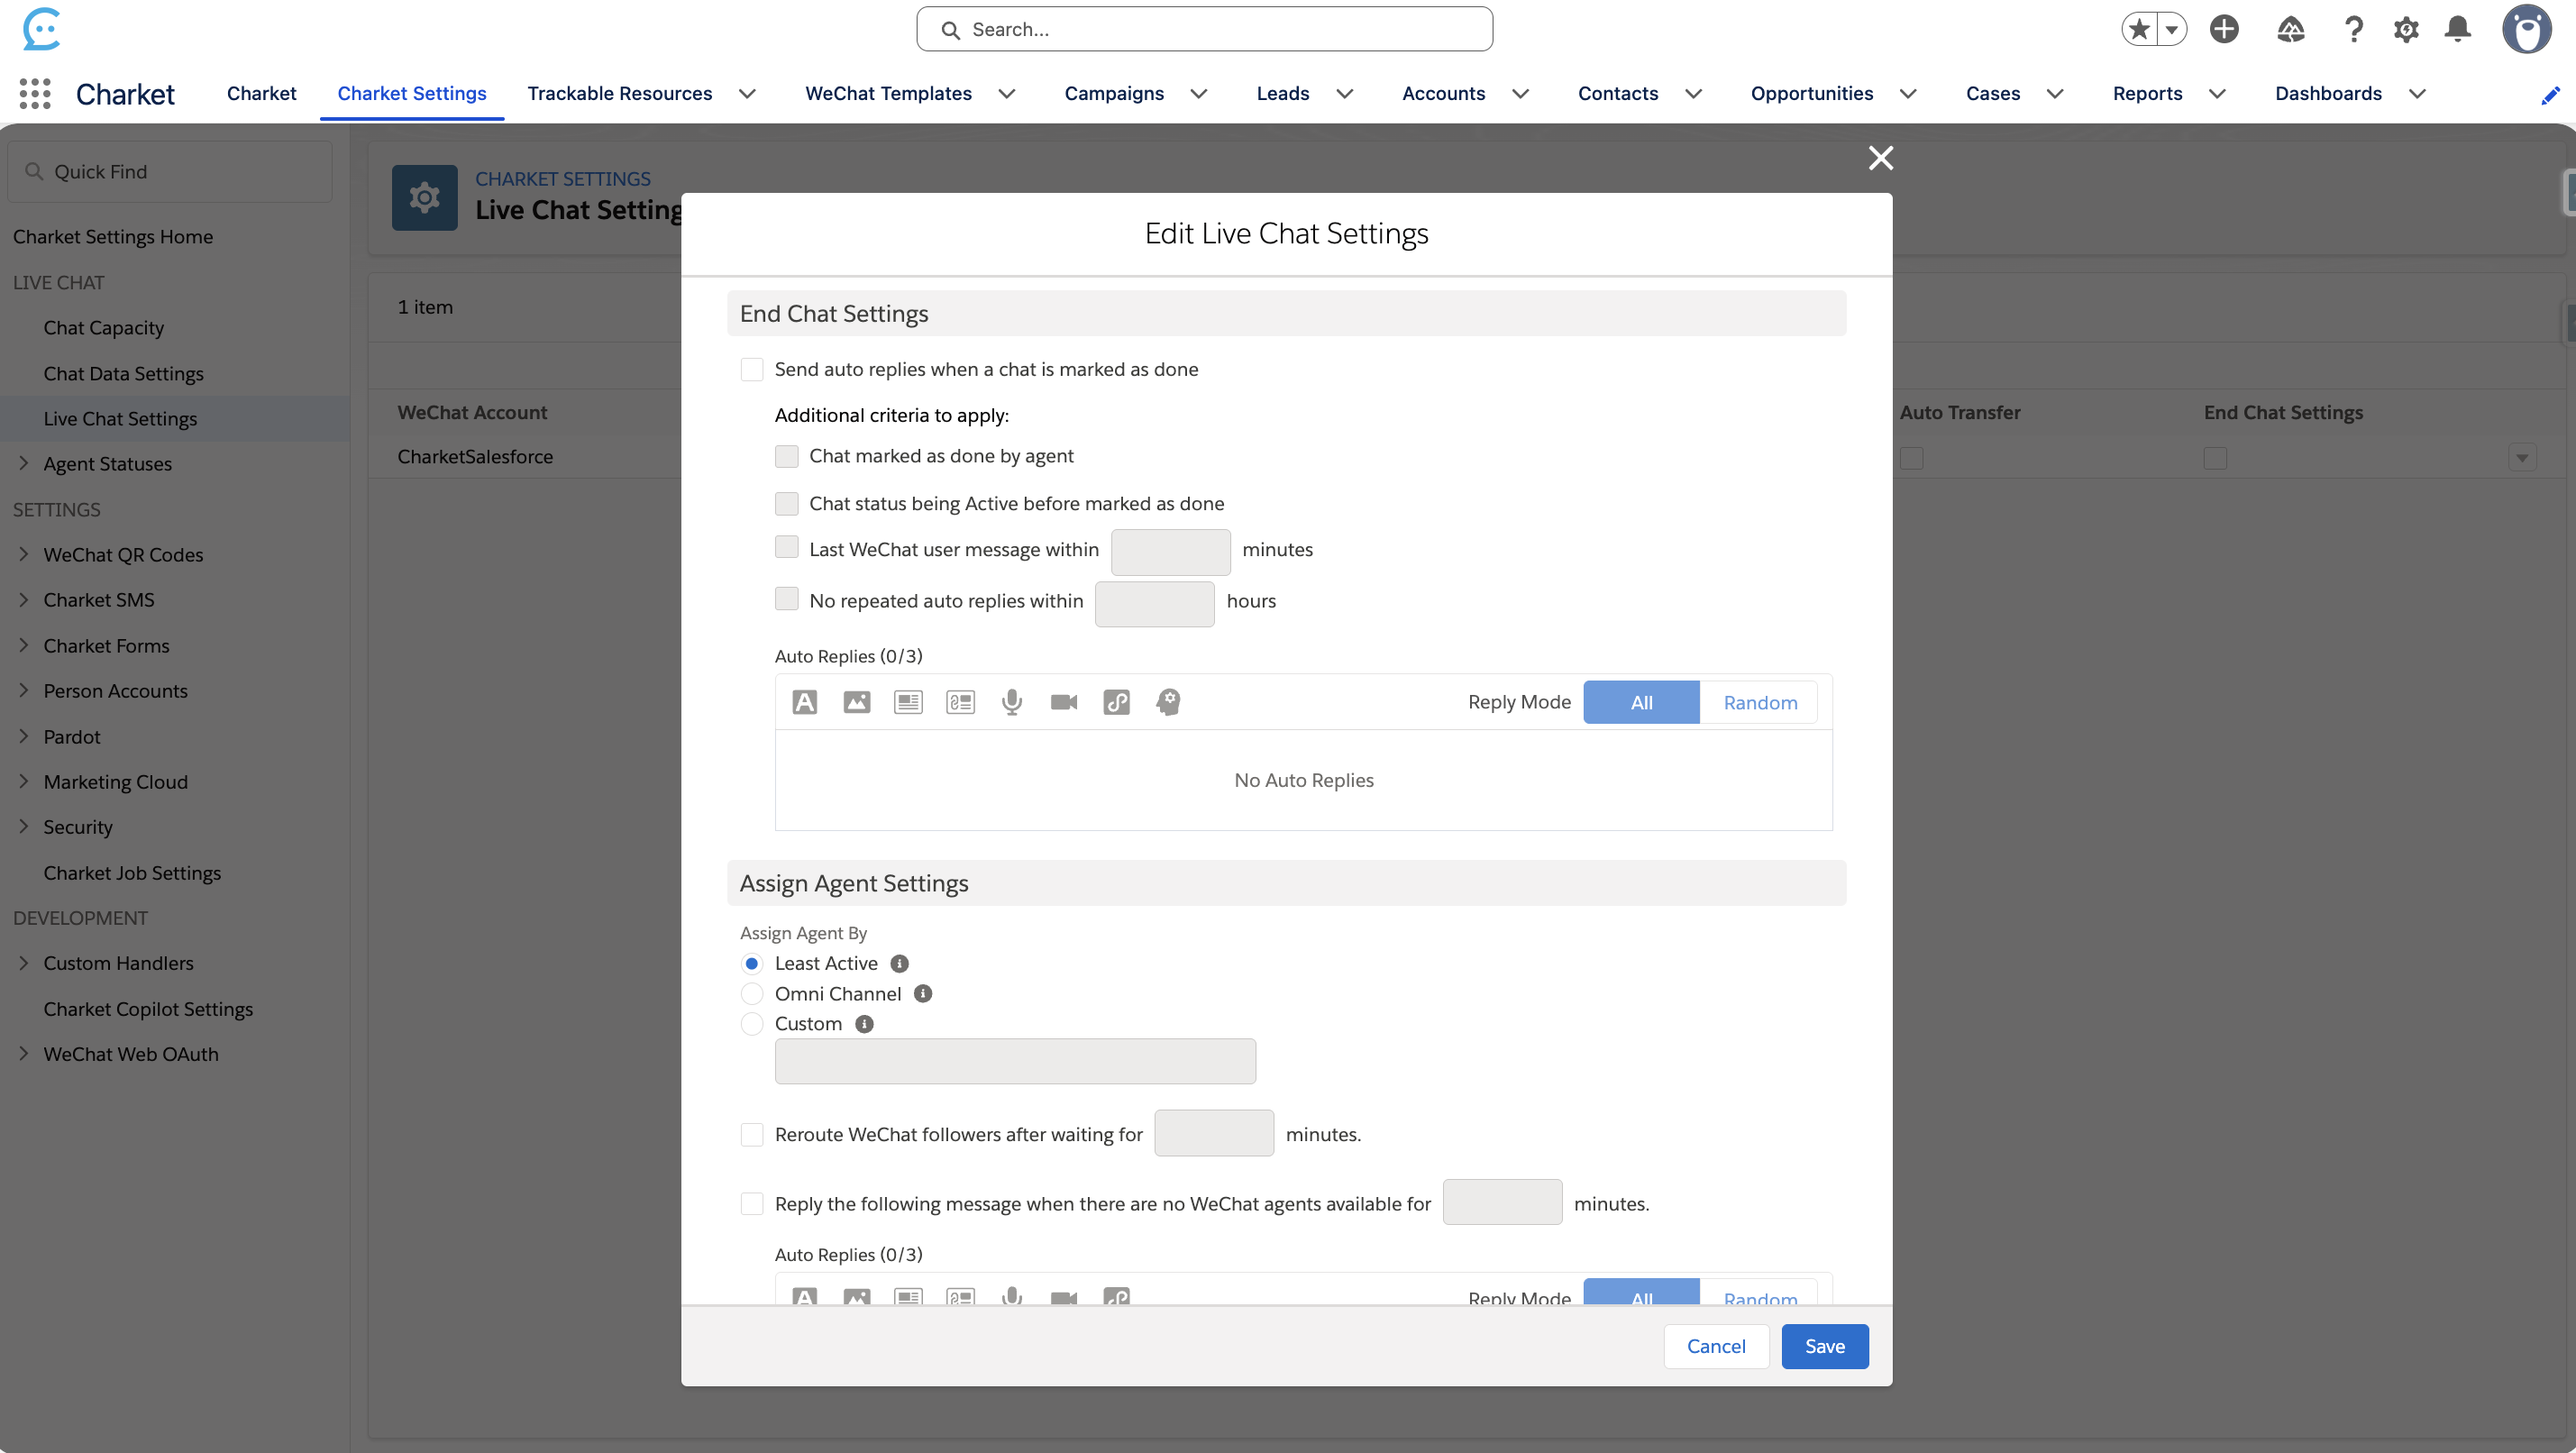2576x1453 pixels.
Task: Click the global Search field
Action: 1204,29
